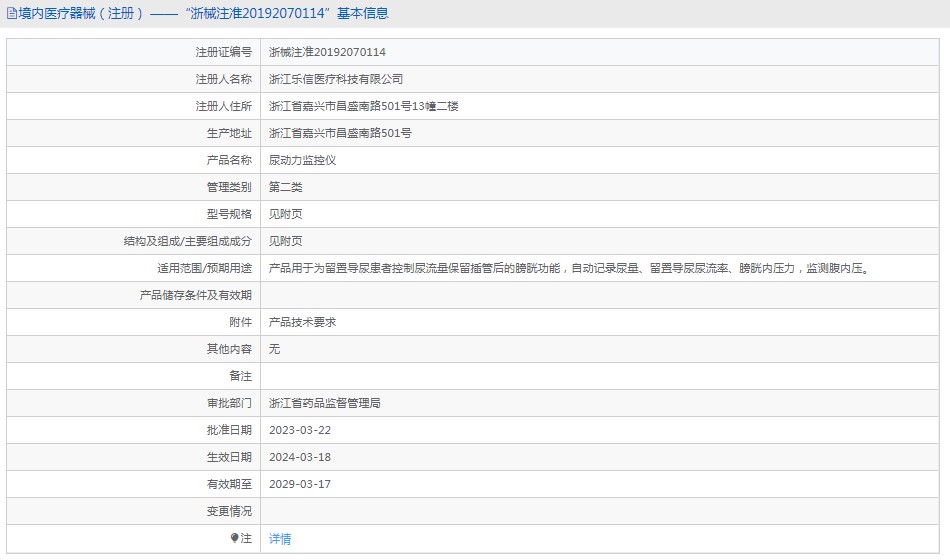The image size is (950, 560).
Task: Click the 产品储存条件及有效期 label
Action: (x=196, y=295)
